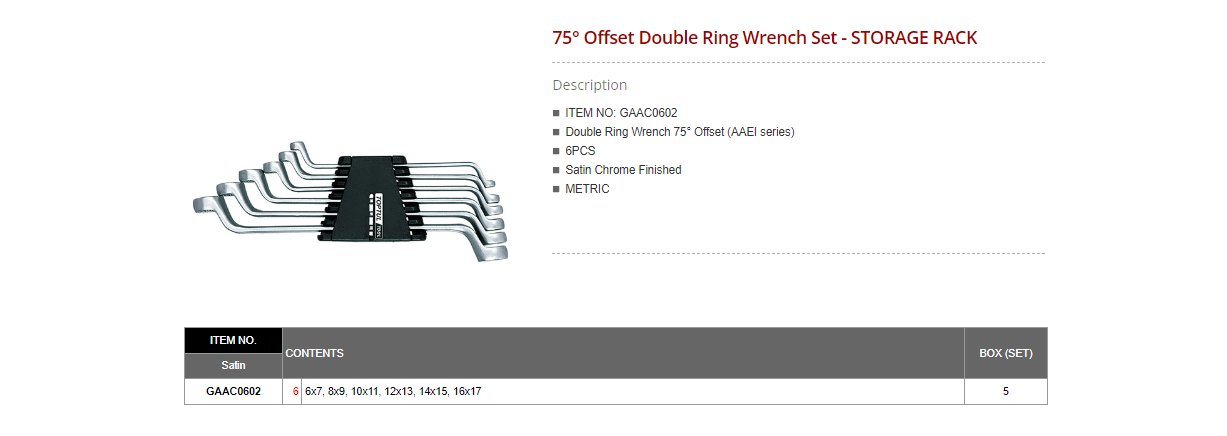Screen dimensions: 1227x436
Task: Select the GAAC0602 item number cell
Action: [233, 391]
